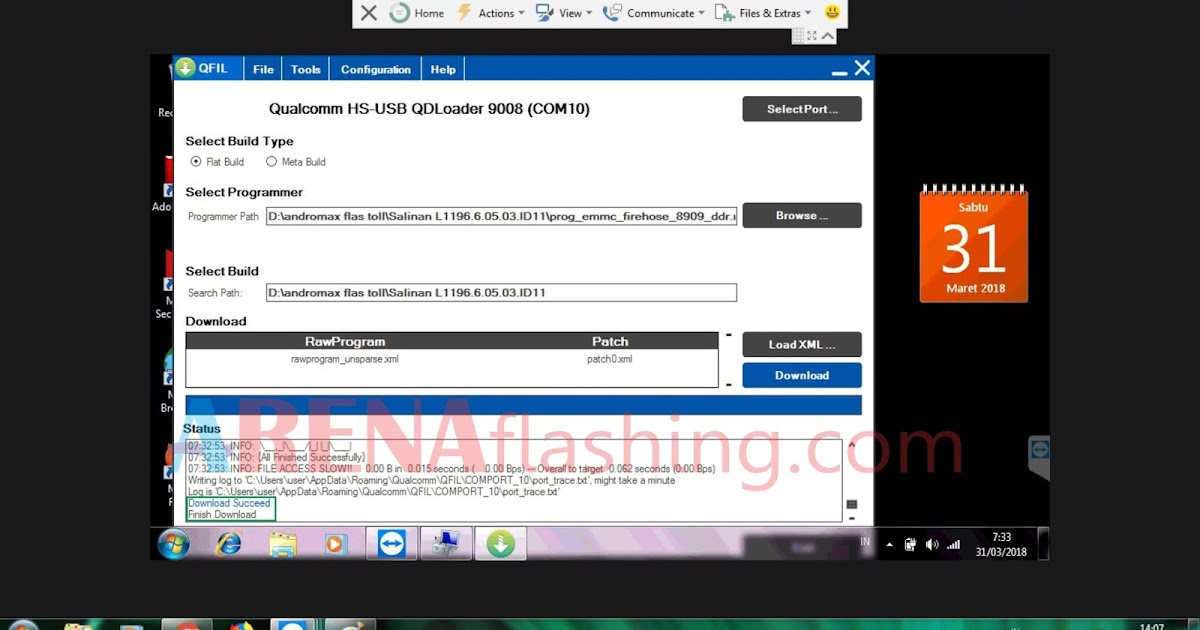Select the patch0.xml entry

click(610, 359)
